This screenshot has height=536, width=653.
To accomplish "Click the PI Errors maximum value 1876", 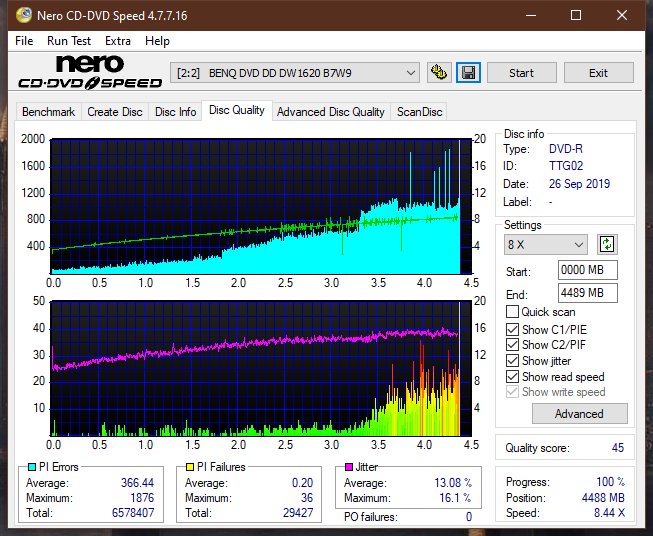I will click(142, 498).
